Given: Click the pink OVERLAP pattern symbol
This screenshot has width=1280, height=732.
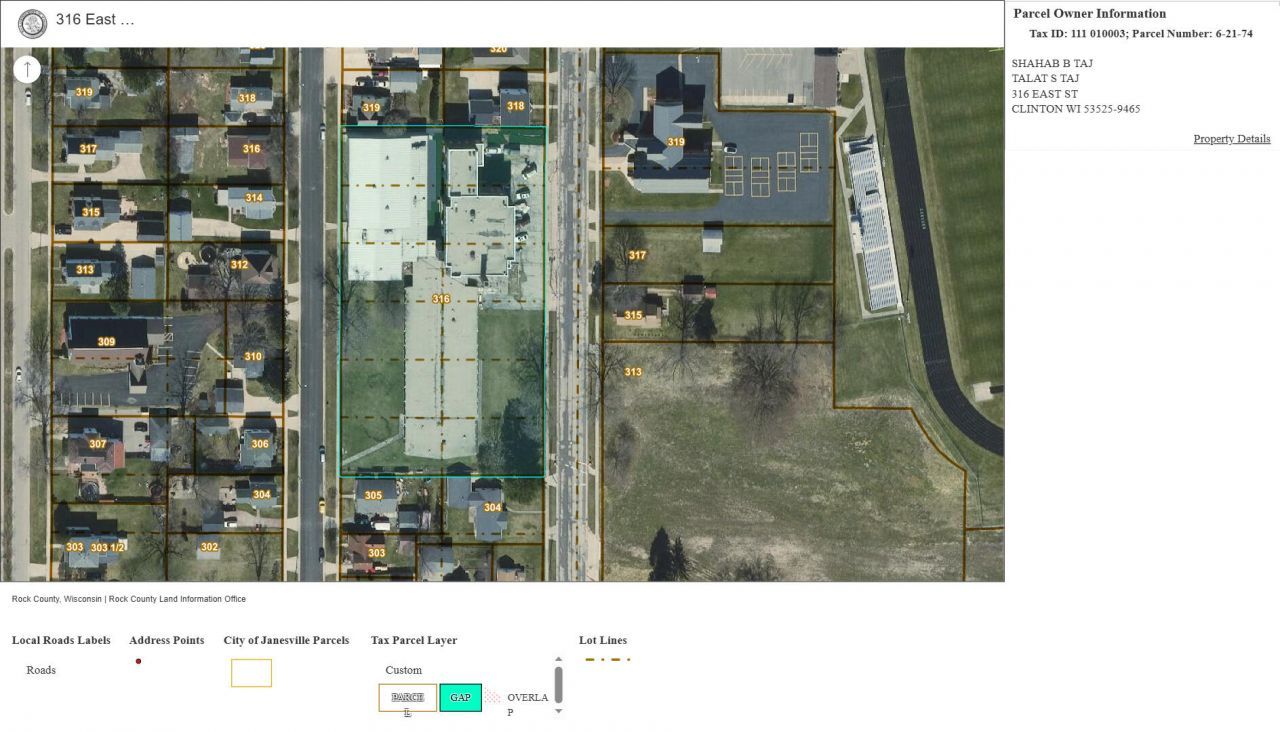Looking at the screenshot, I should point(492,697).
